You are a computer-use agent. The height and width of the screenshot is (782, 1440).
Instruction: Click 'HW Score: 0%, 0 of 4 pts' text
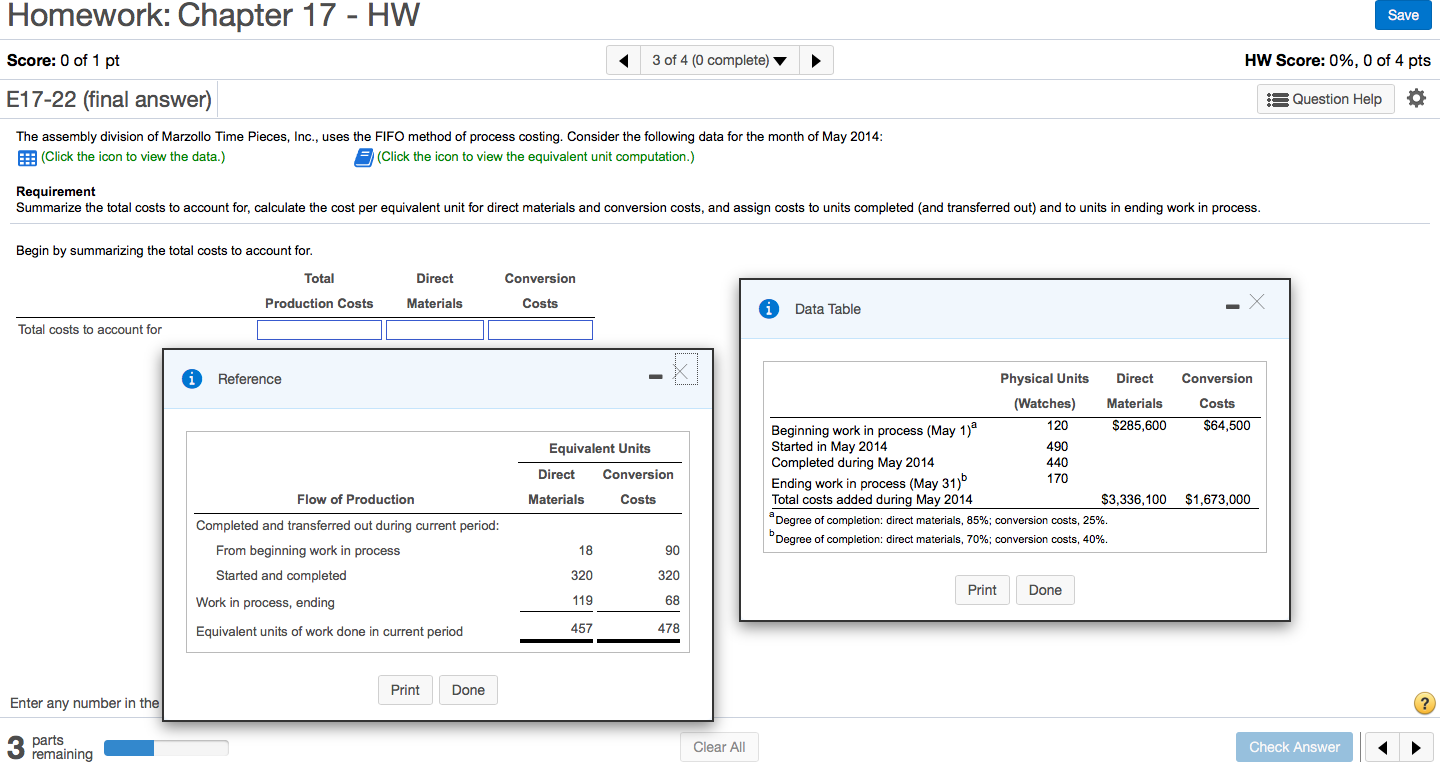pyautogui.click(x=1337, y=60)
